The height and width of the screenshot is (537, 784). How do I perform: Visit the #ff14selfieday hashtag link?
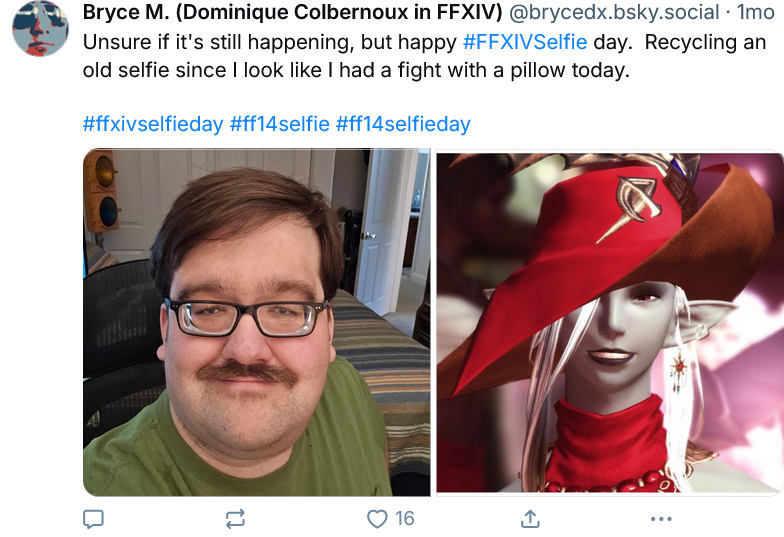(403, 124)
